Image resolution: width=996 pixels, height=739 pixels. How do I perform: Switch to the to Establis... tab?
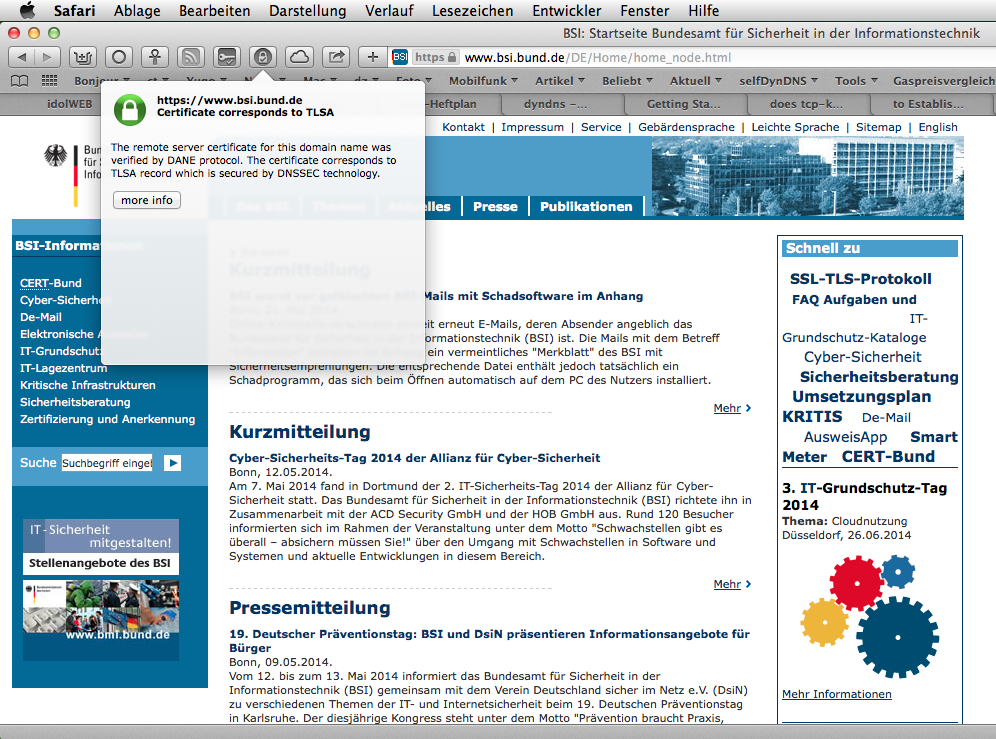(928, 104)
